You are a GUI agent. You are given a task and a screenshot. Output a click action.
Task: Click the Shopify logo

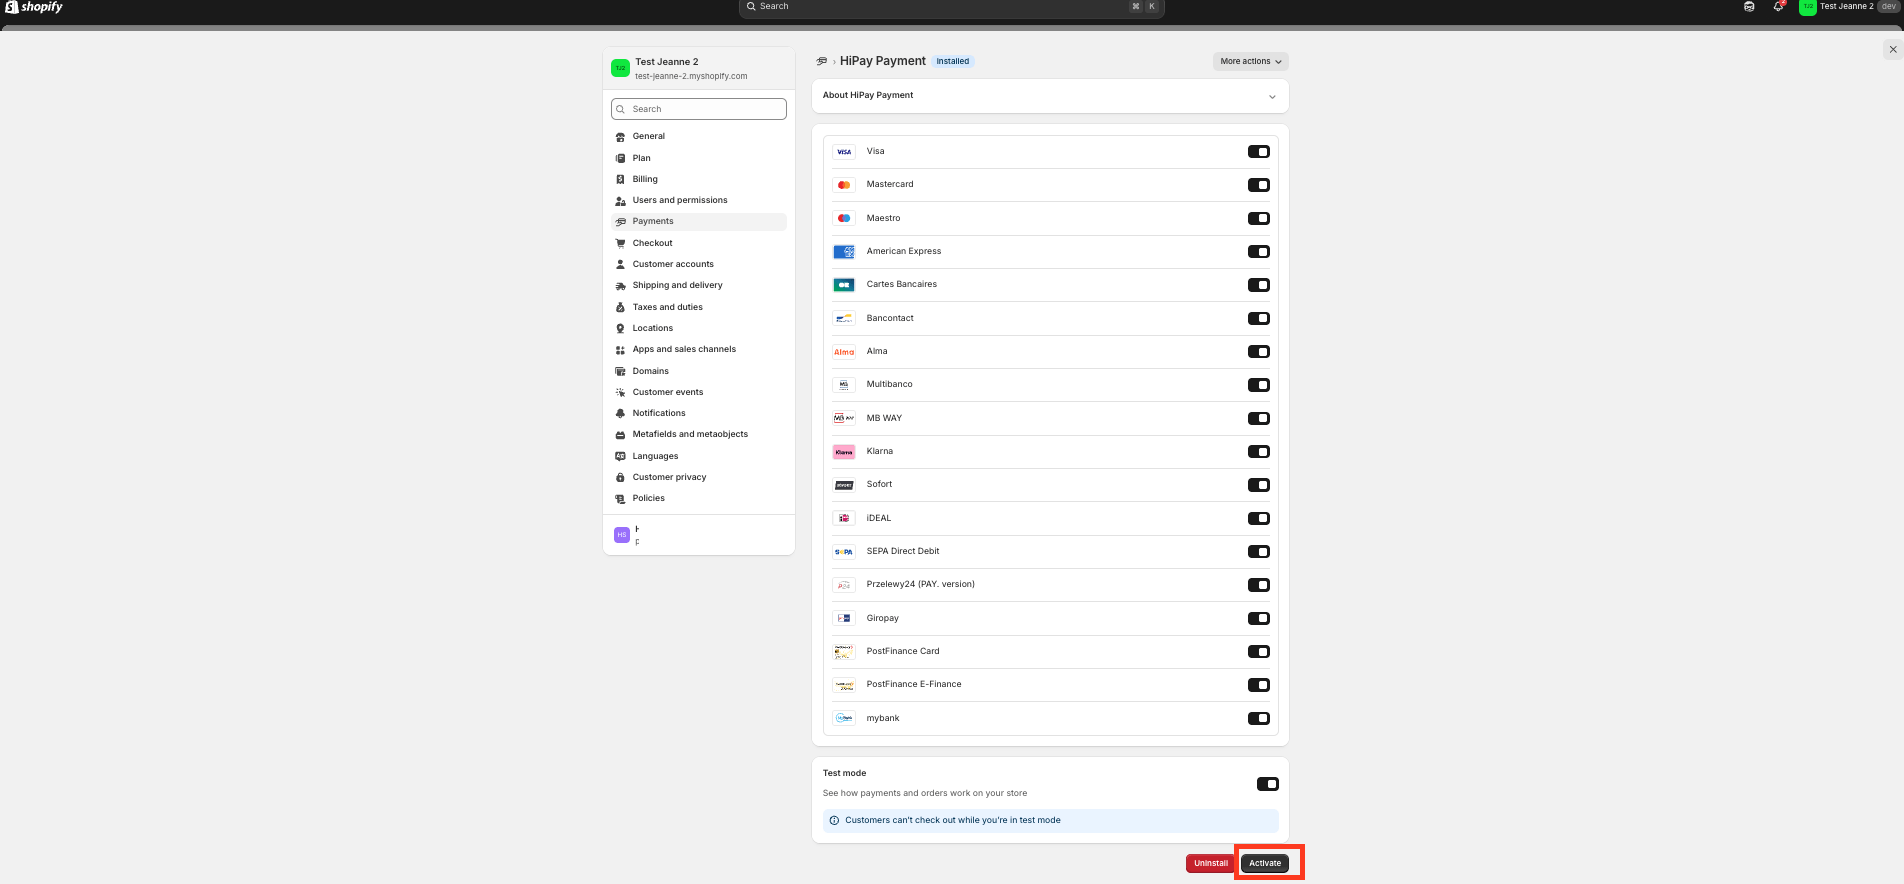coord(34,7)
